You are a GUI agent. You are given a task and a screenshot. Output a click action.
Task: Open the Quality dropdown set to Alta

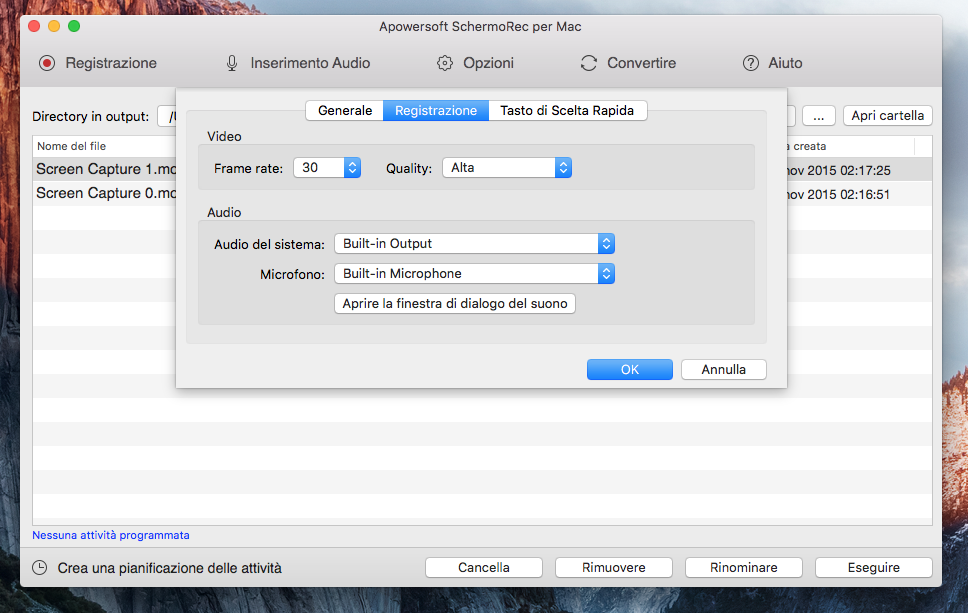507,167
